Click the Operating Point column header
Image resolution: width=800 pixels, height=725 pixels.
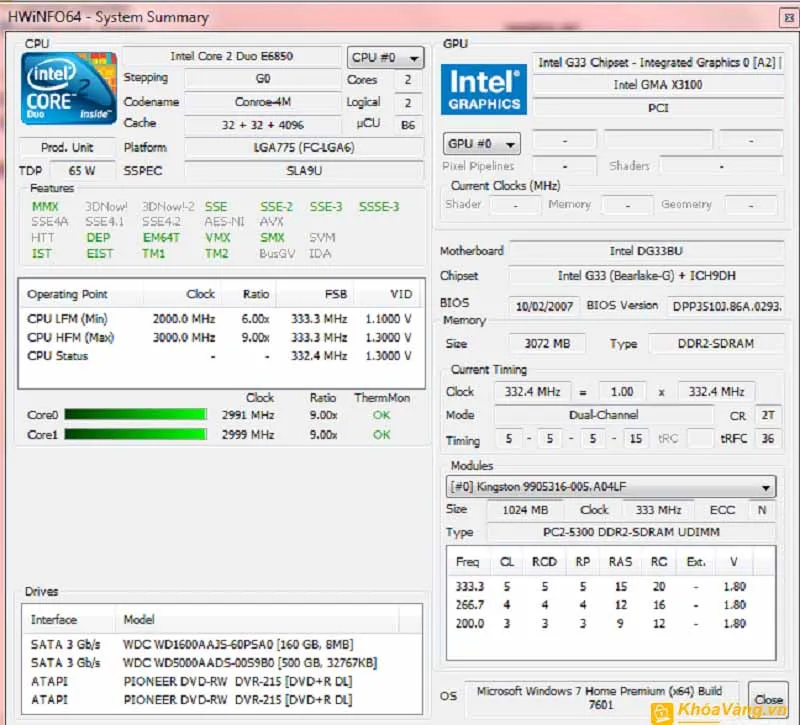click(68, 295)
